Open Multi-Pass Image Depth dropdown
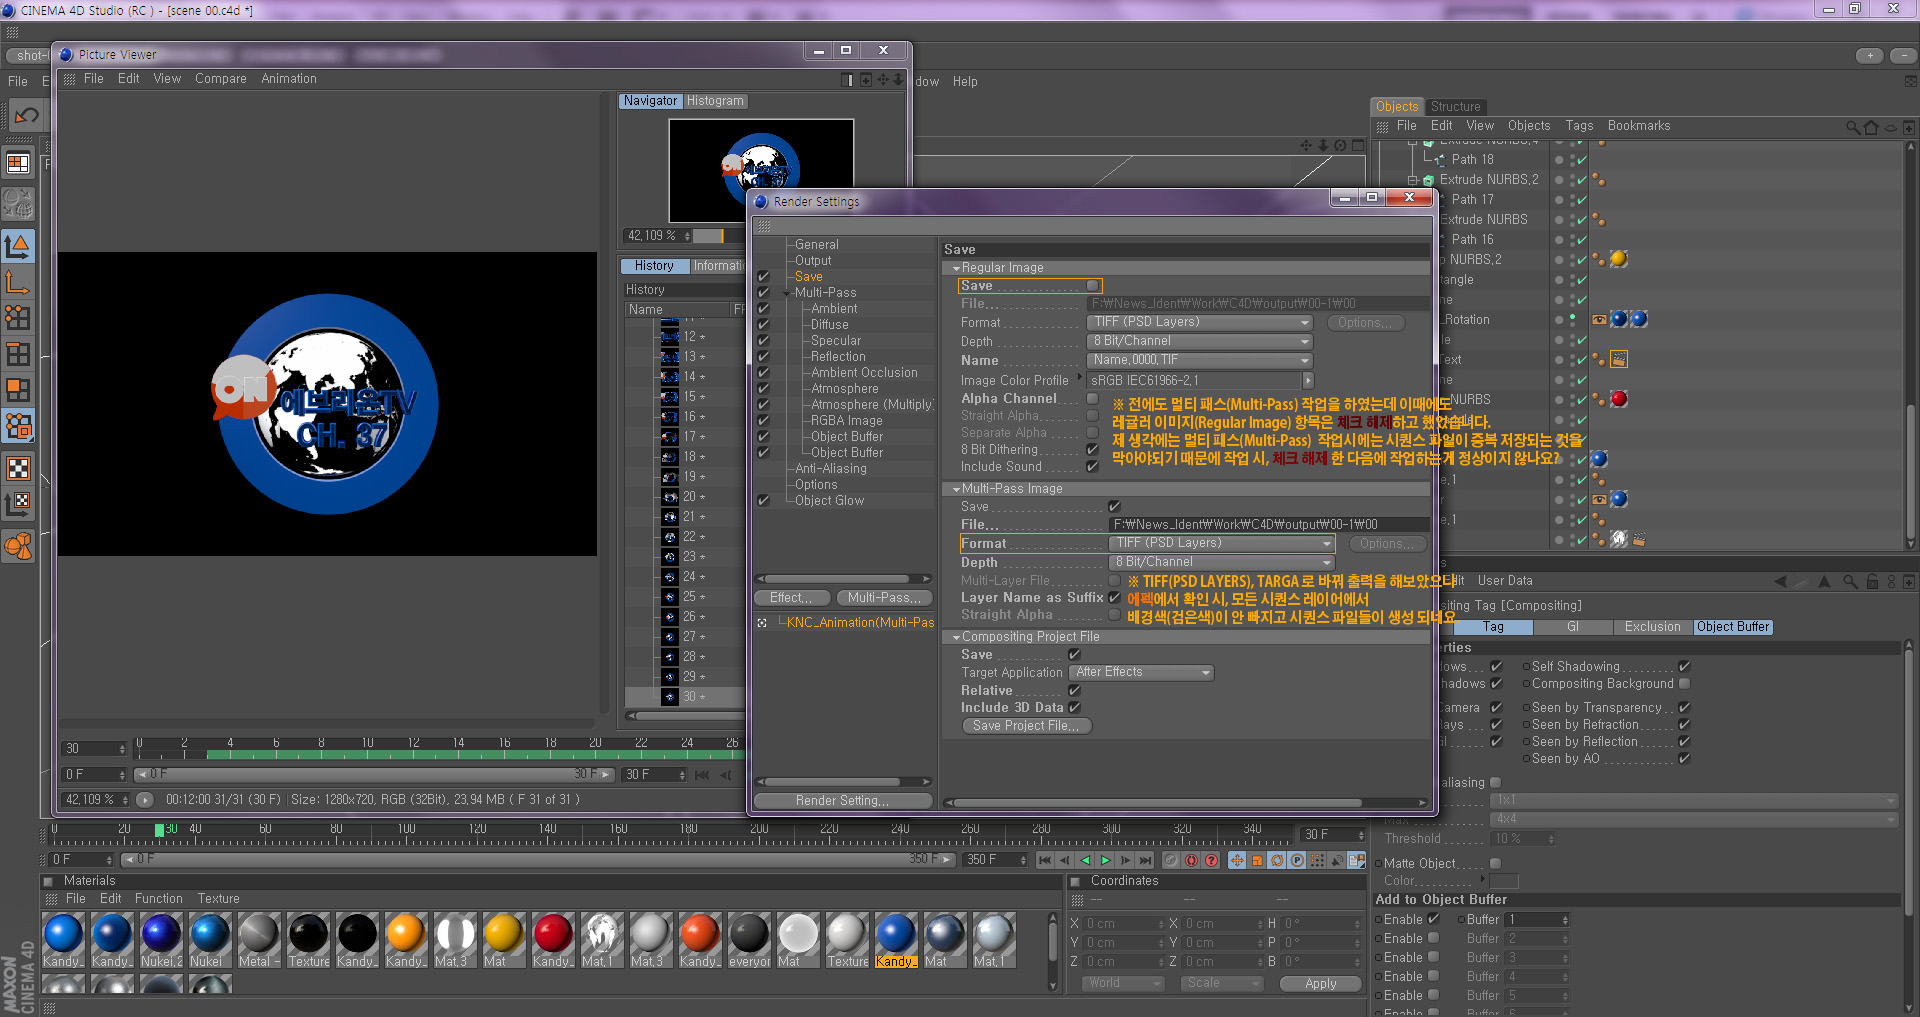1920x1017 pixels. point(1221,562)
